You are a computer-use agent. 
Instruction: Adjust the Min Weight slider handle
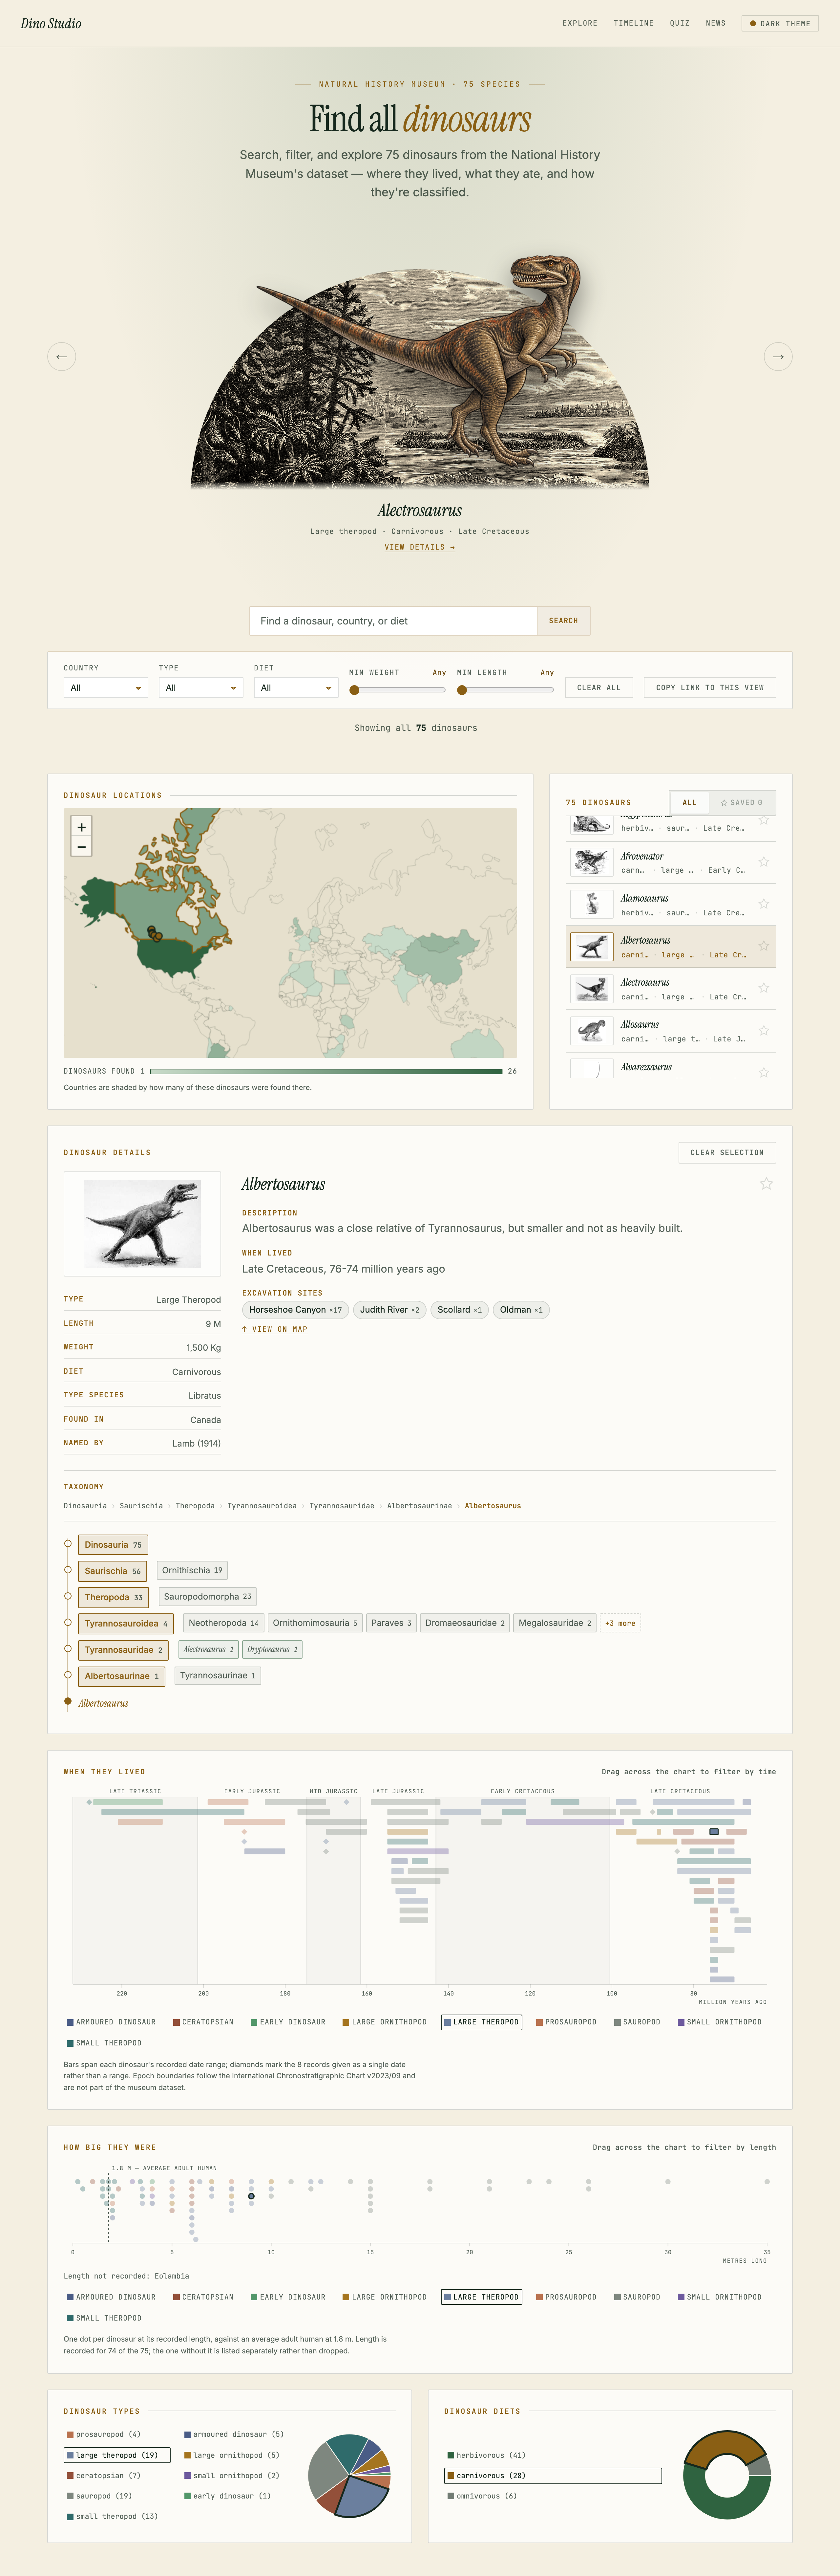tap(354, 690)
